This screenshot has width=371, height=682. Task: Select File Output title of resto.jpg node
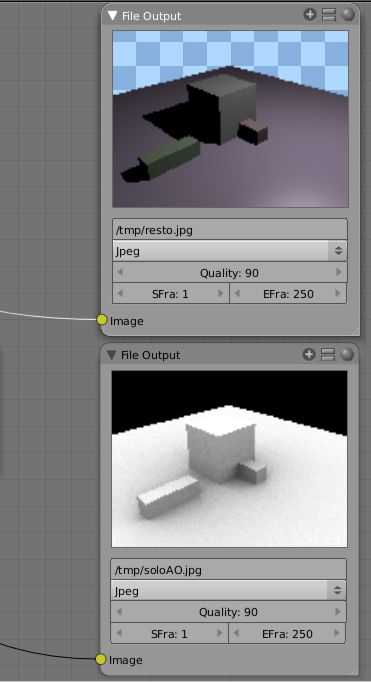[x=151, y=16]
